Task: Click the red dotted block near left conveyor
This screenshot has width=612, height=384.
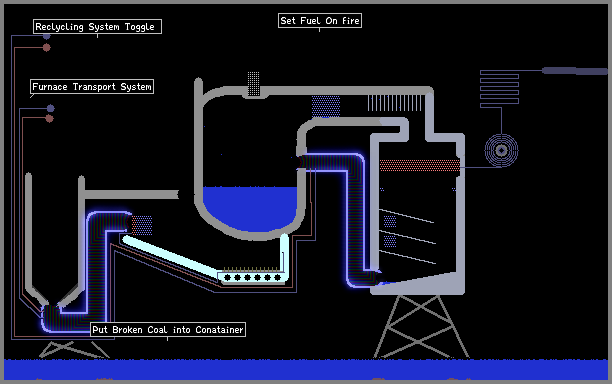Action: [142, 225]
